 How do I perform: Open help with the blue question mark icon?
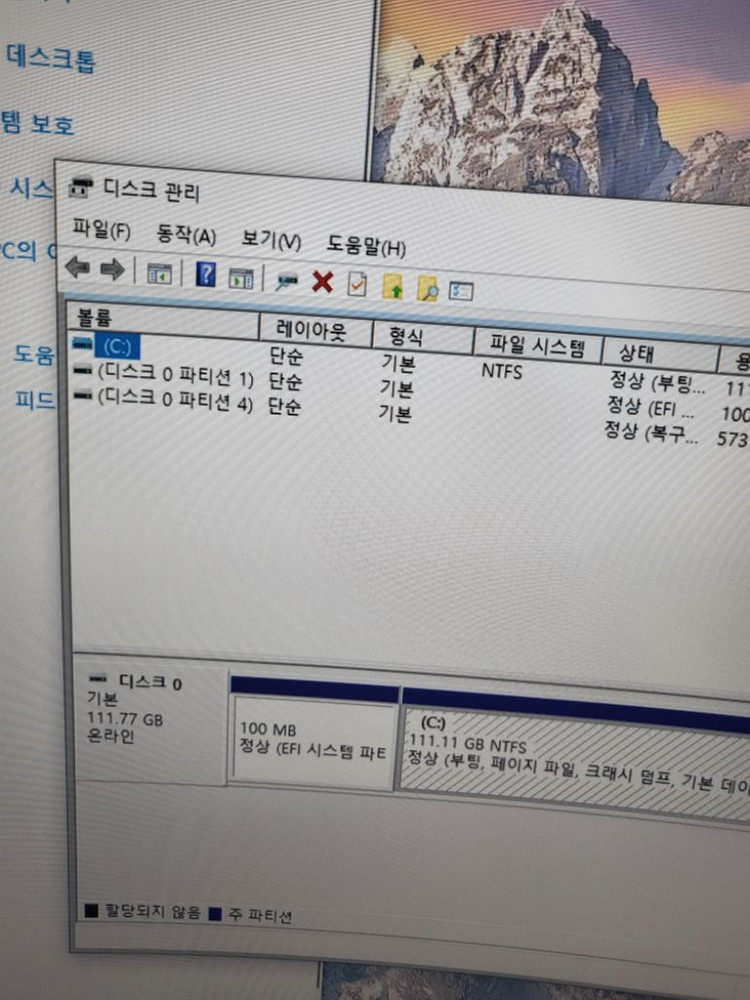point(205,275)
